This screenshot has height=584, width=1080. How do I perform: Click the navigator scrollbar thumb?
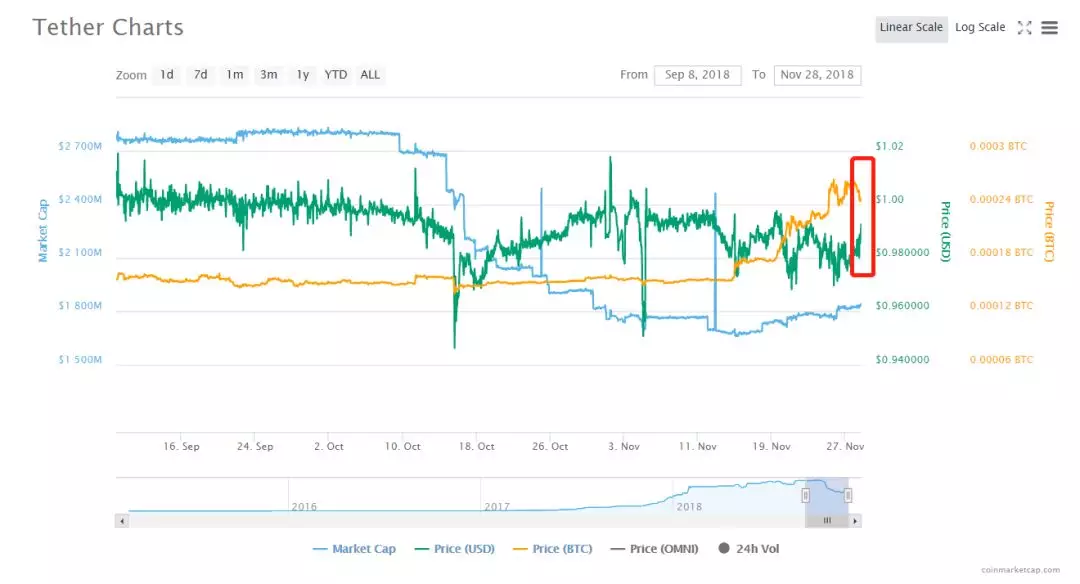[x=827, y=521]
